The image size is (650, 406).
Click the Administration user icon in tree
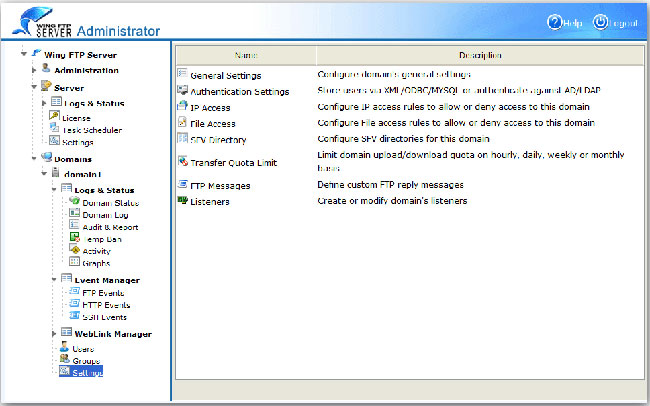[46, 68]
